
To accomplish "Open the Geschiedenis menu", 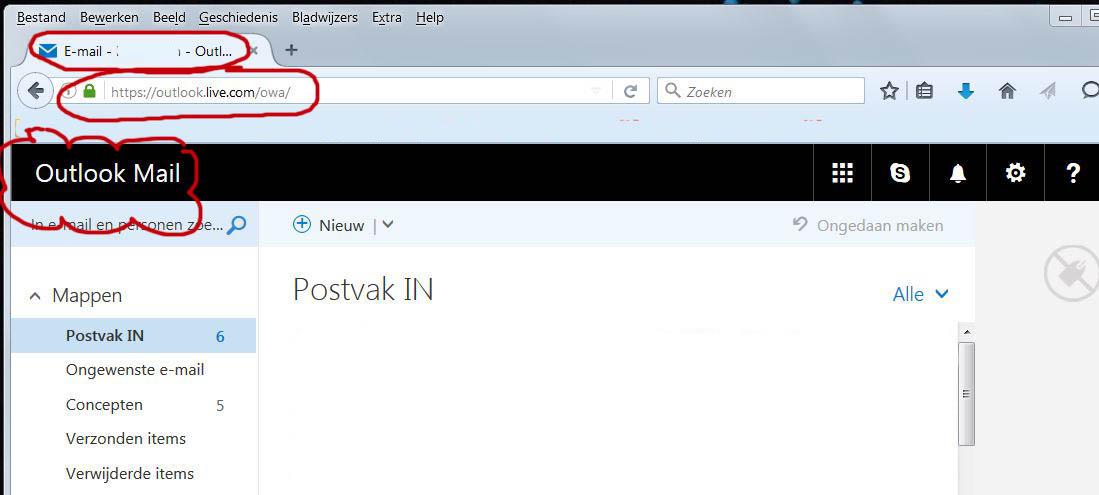I will click(238, 18).
